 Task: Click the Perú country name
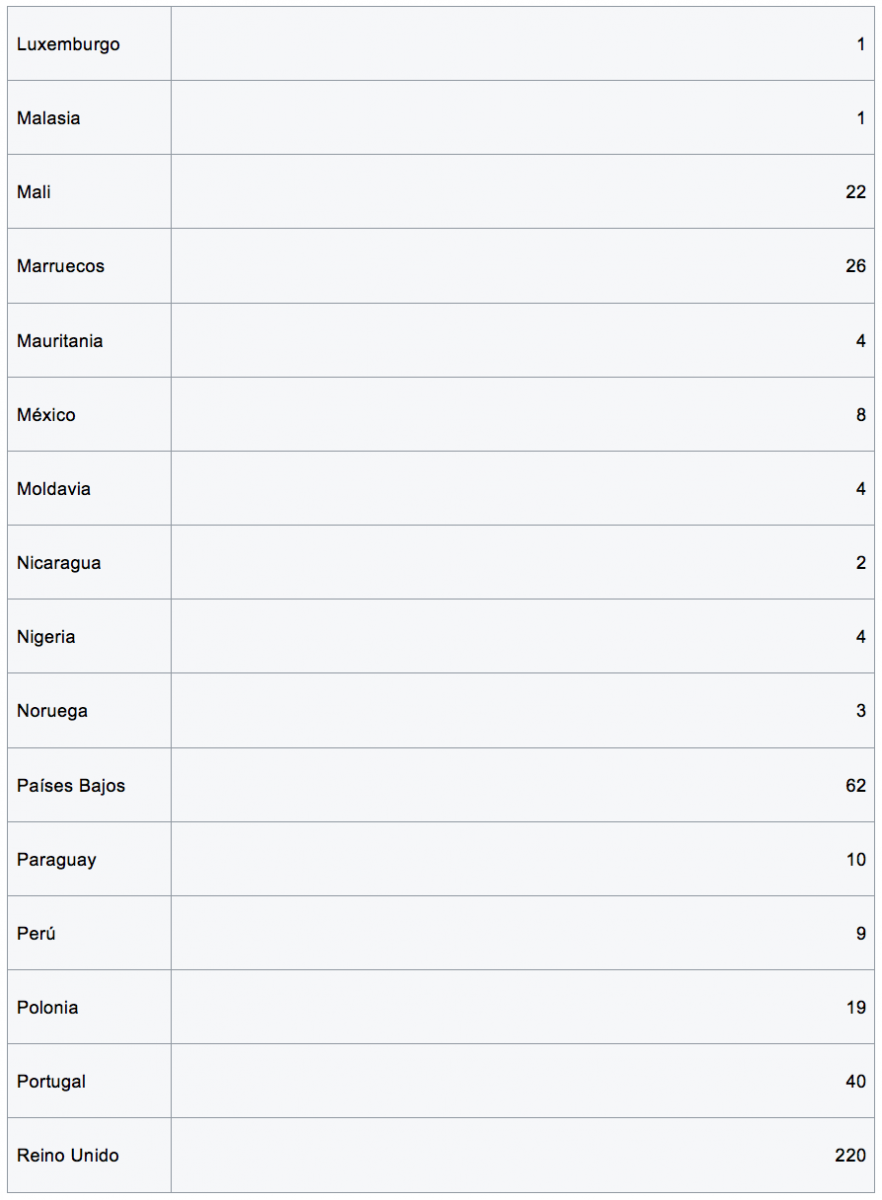click(36, 933)
